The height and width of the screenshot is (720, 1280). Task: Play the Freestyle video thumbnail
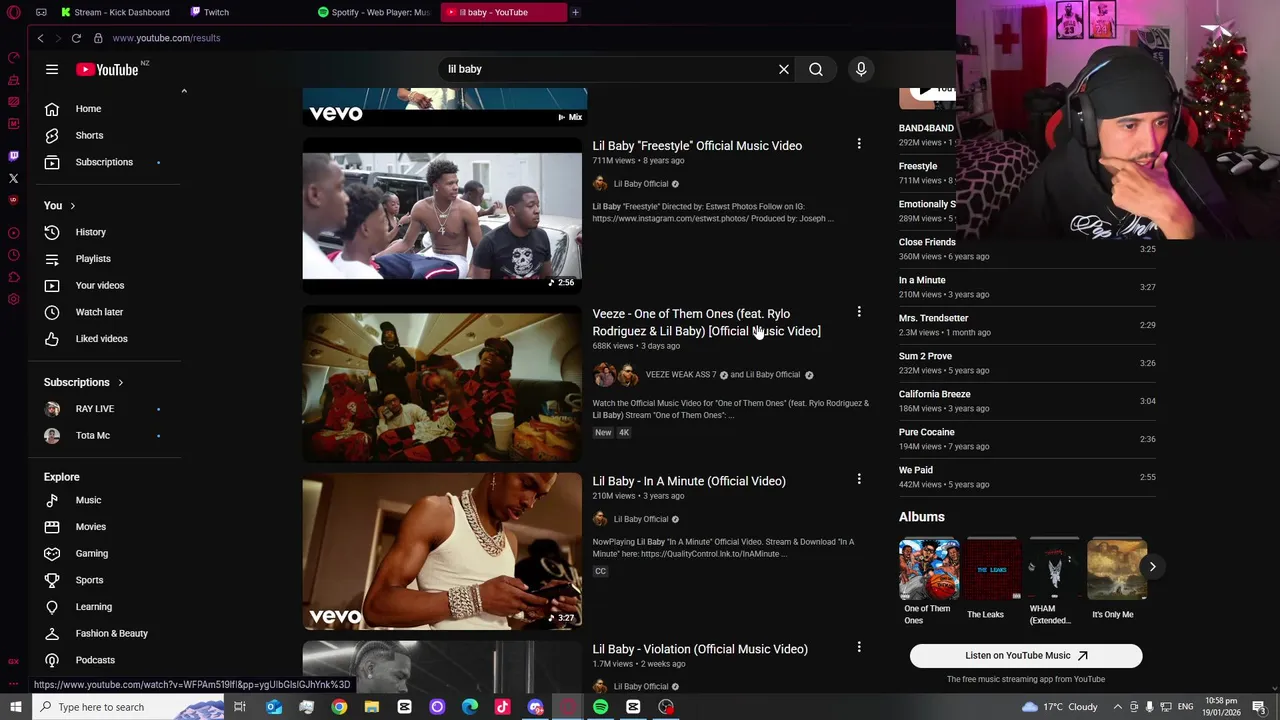(442, 215)
